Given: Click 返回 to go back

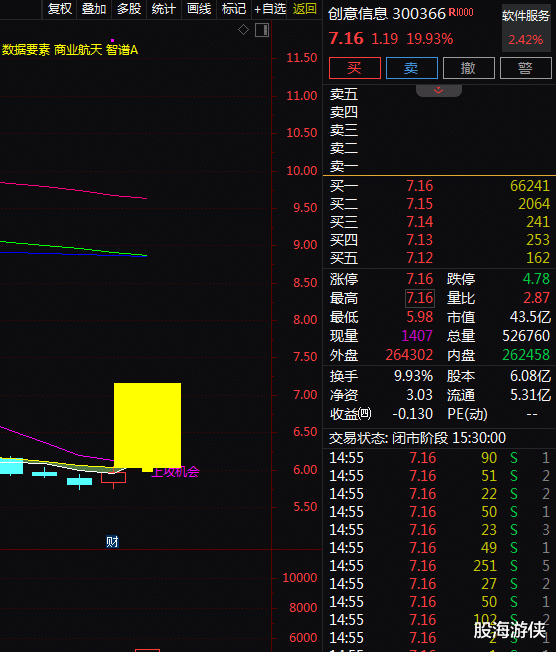Looking at the screenshot, I should [x=304, y=9].
